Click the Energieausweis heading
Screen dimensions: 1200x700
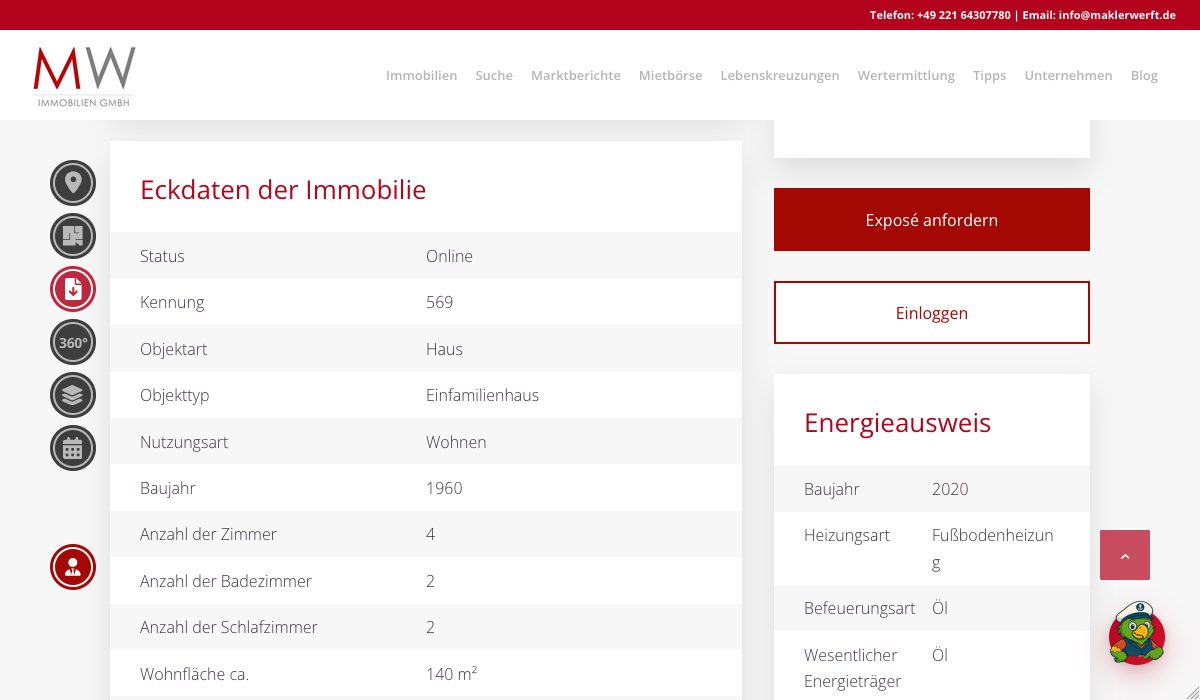(897, 423)
